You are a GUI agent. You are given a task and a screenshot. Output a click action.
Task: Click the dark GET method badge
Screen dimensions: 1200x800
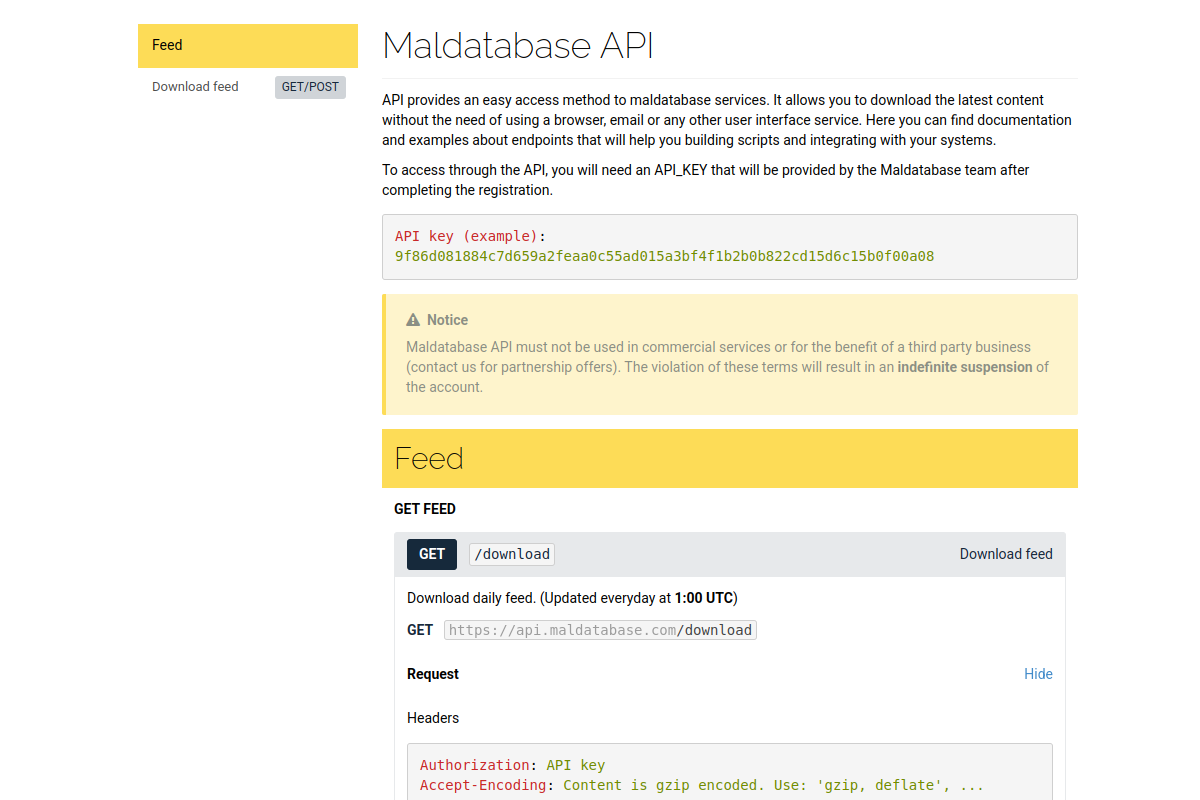coord(432,554)
